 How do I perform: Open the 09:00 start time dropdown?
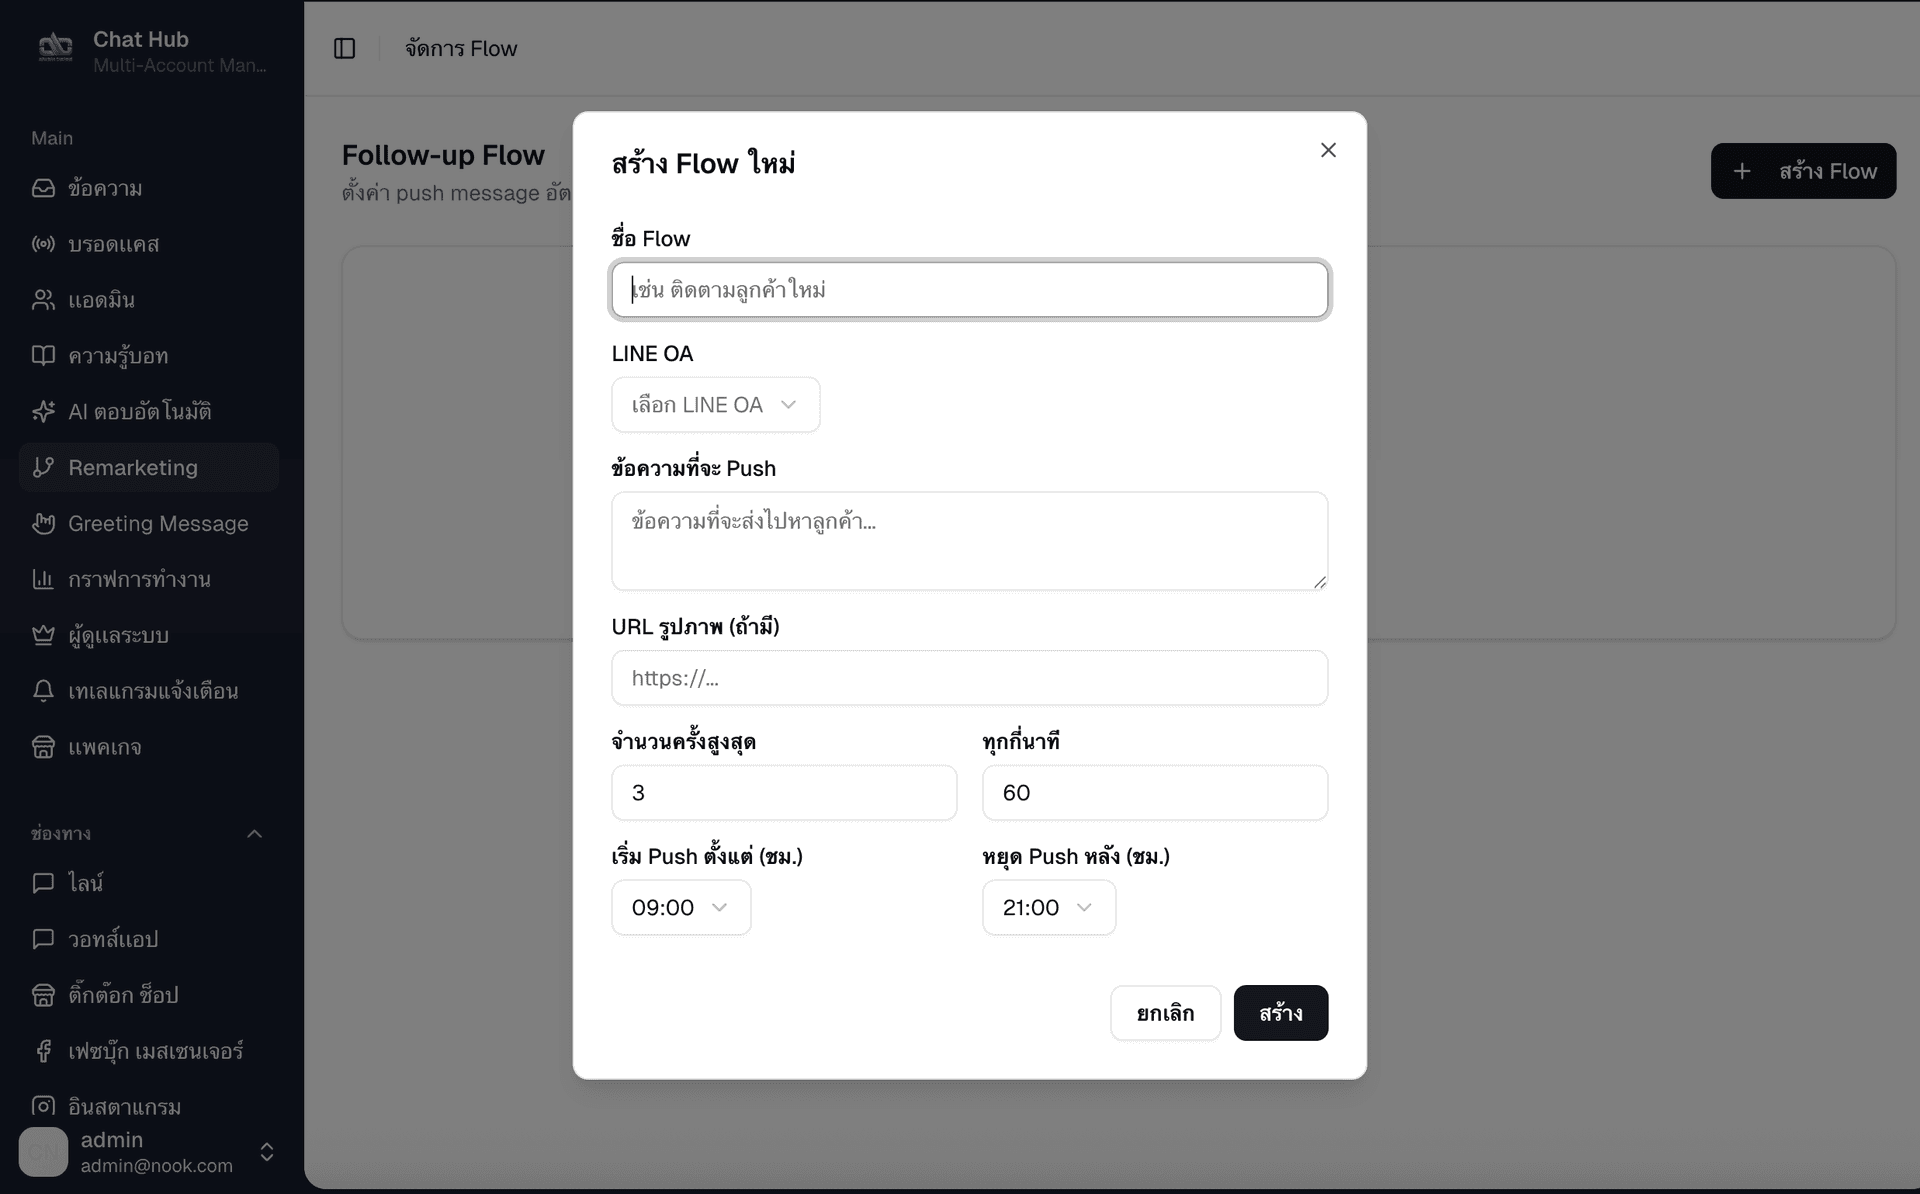coord(680,908)
